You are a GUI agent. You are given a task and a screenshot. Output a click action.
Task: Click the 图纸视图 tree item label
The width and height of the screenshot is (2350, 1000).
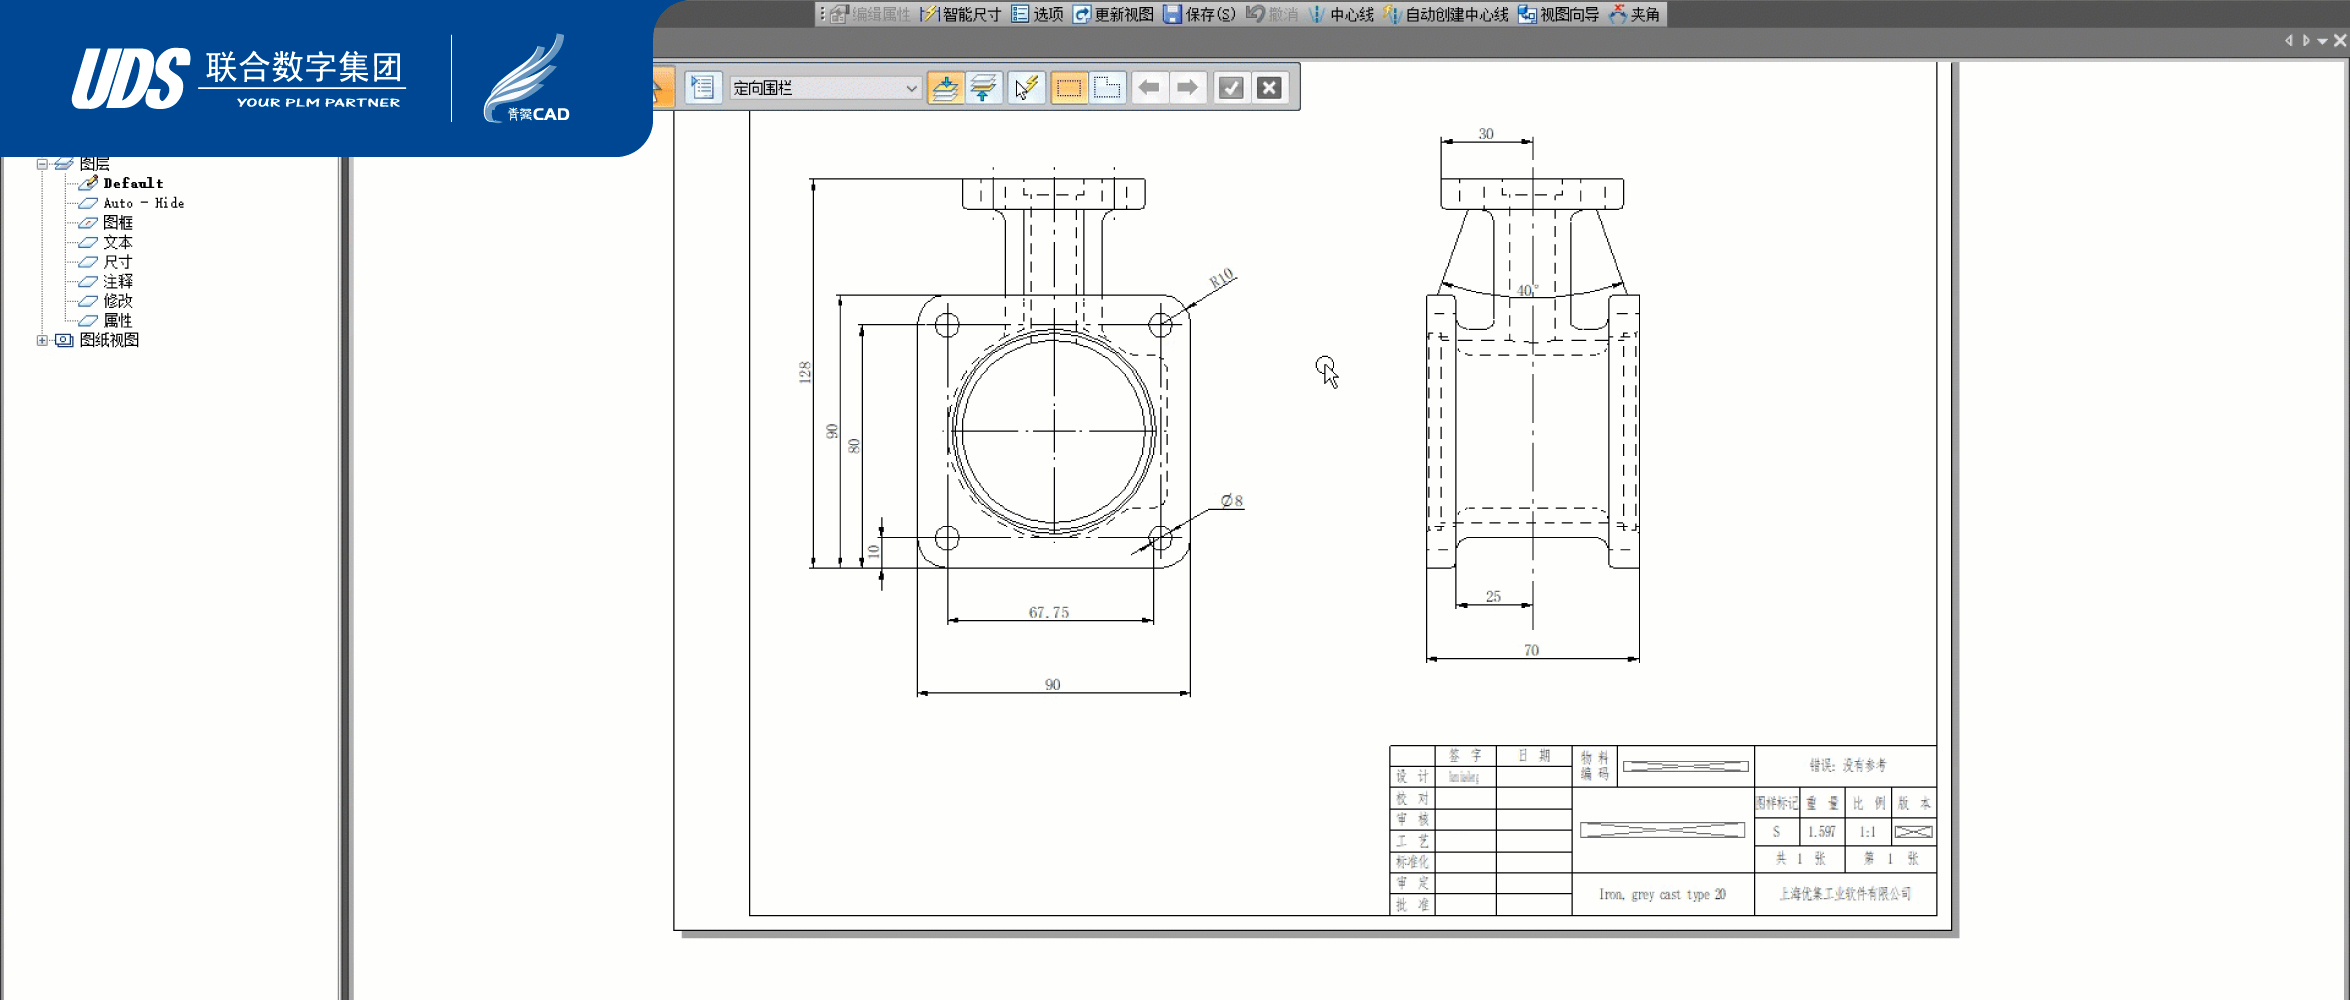109,340
